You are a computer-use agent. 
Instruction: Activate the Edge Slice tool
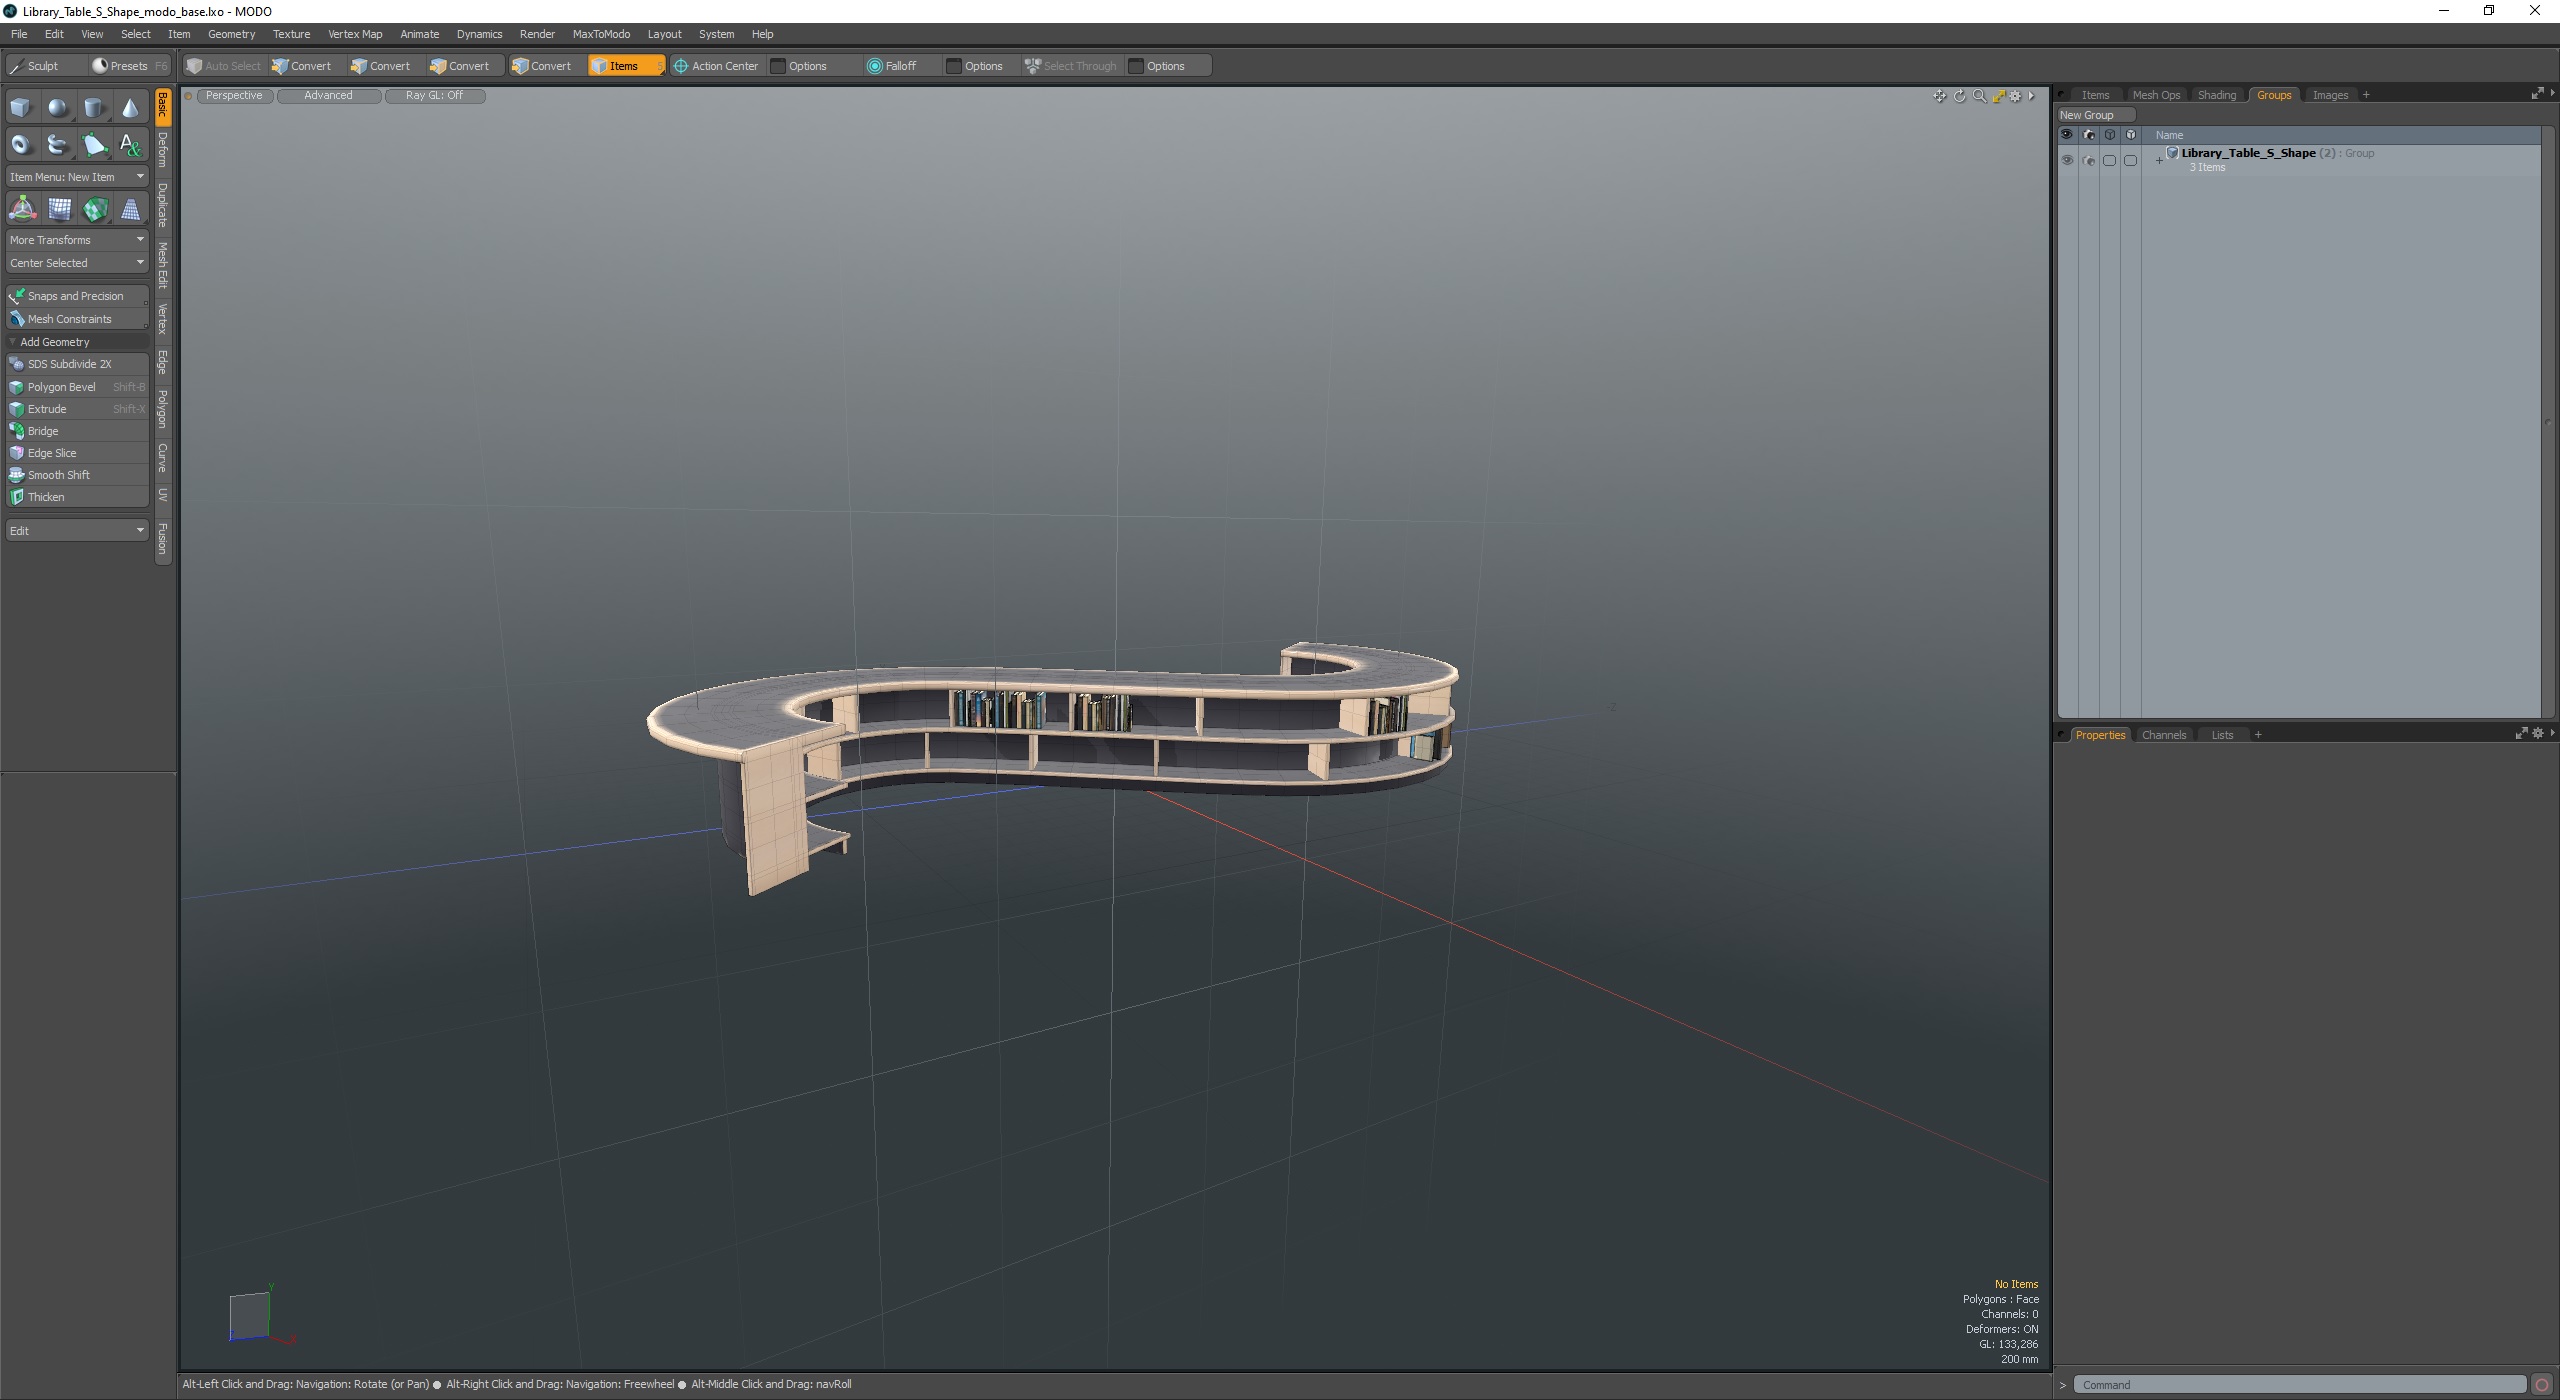(77, 453)
